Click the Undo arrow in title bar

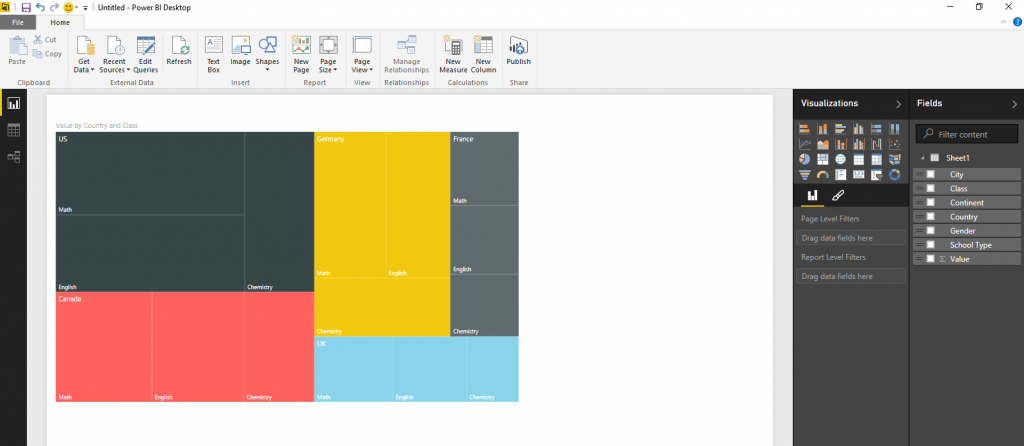point(40,7)
